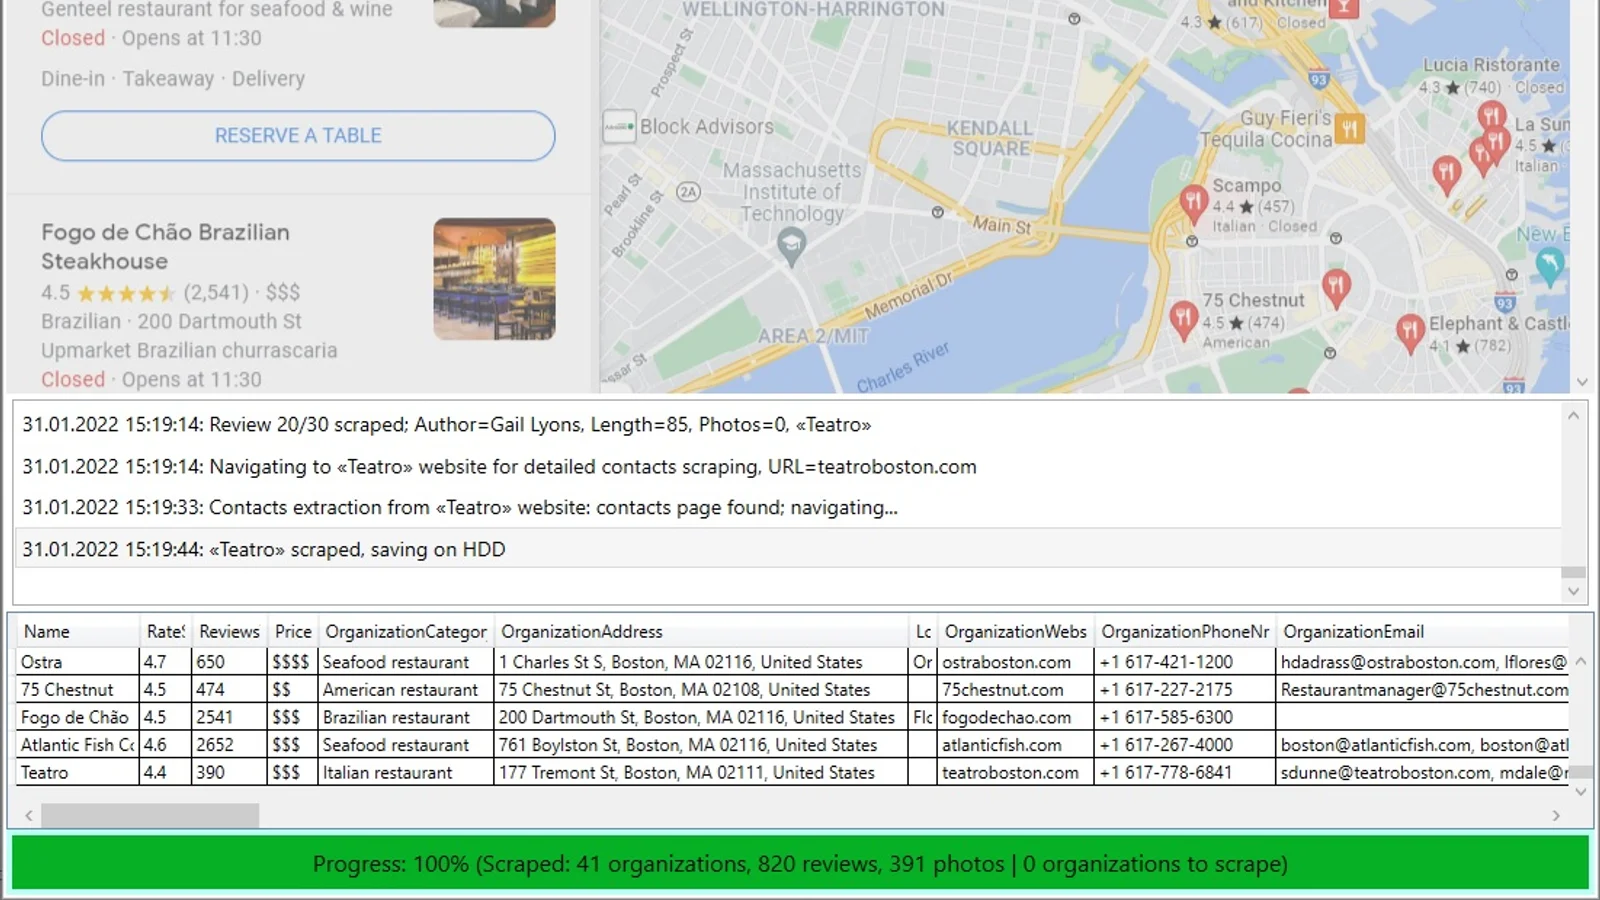Select the 'Navigating to «Teatro» website' log entry
The image size is (1600, 900).
787,466
